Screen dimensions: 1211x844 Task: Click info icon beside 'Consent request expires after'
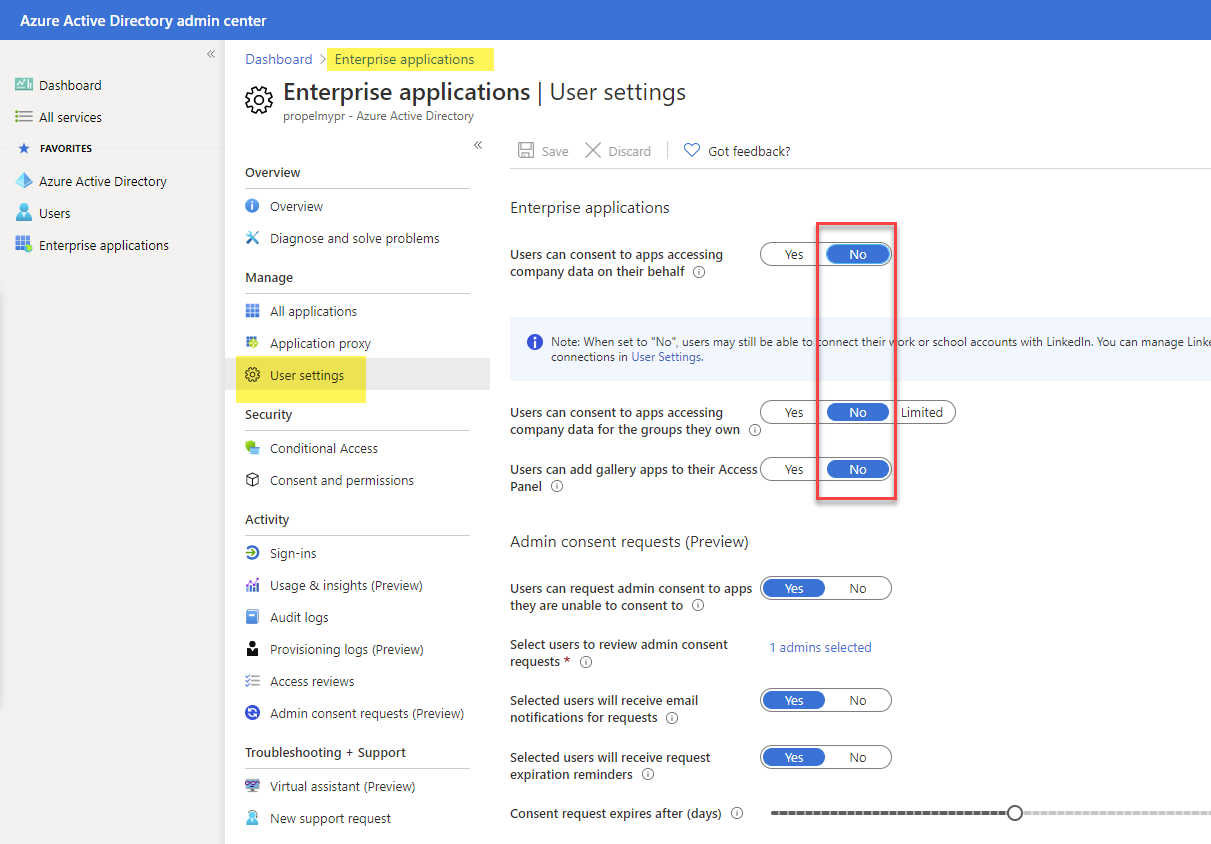(737, 813)
